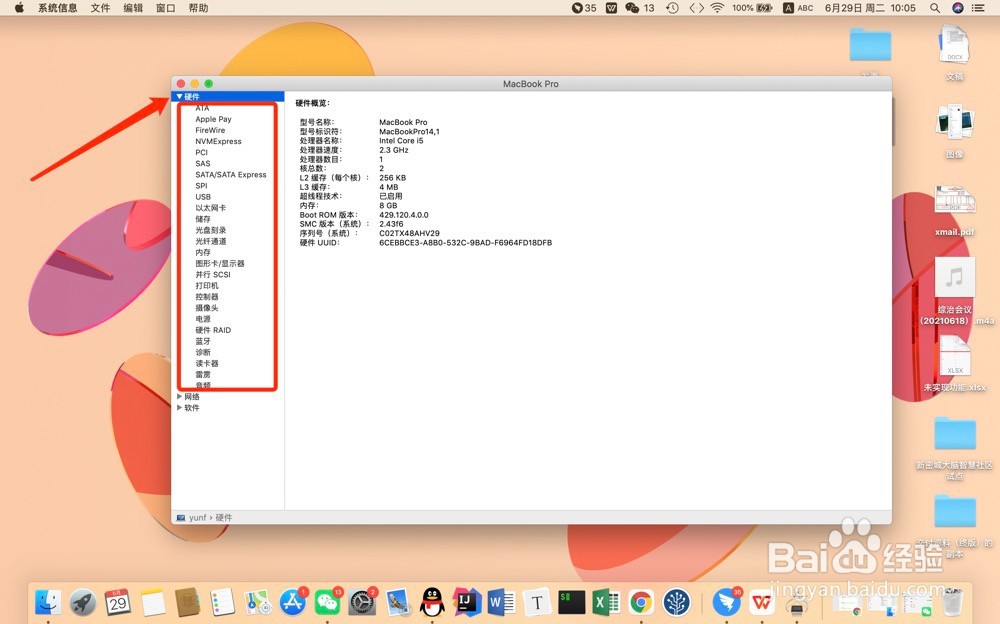Launch the App Store from the Dock
1000x624 pixels.
coord(292,603)
